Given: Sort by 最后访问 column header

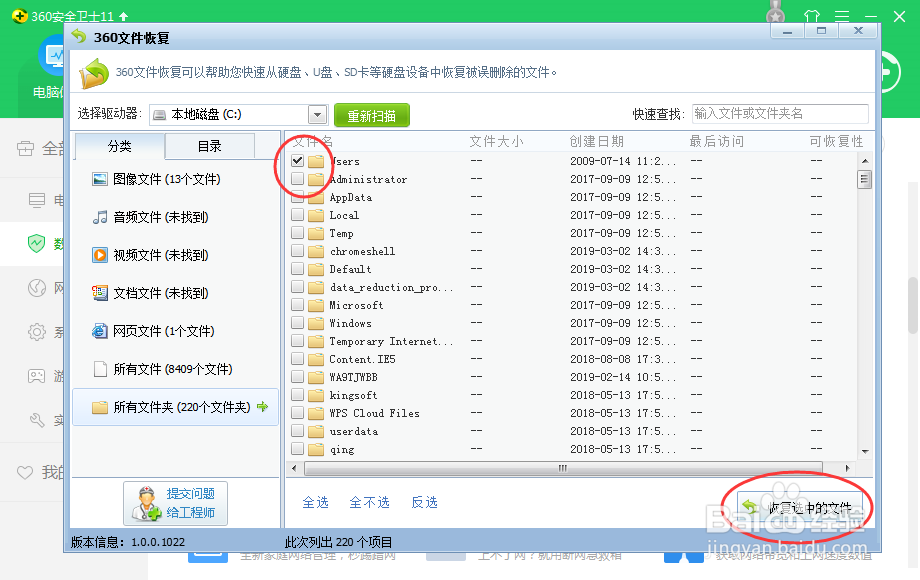Looking at the screenshot, I should pyautogui.click(x=716, y=141).
